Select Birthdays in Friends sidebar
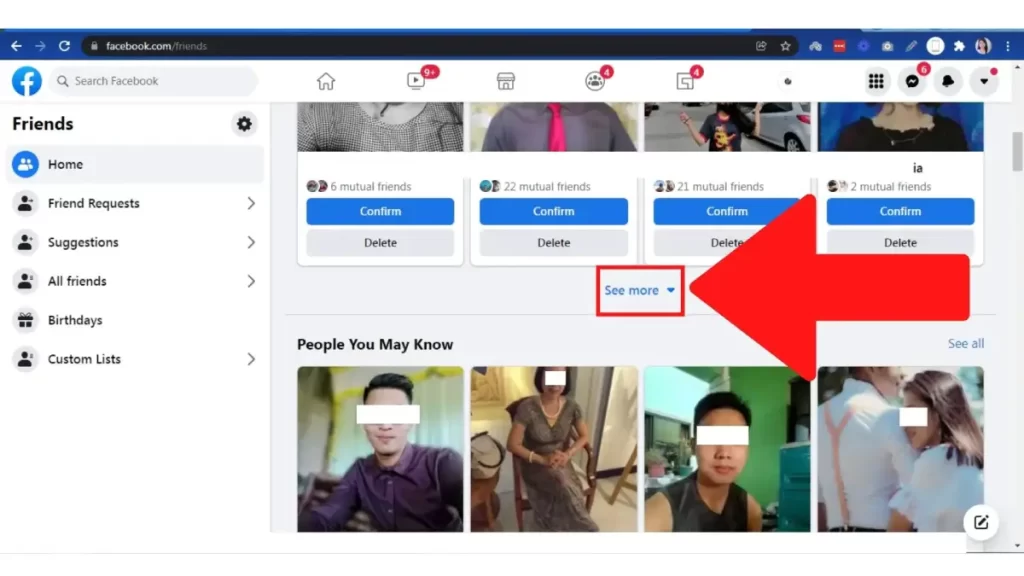 75,321
